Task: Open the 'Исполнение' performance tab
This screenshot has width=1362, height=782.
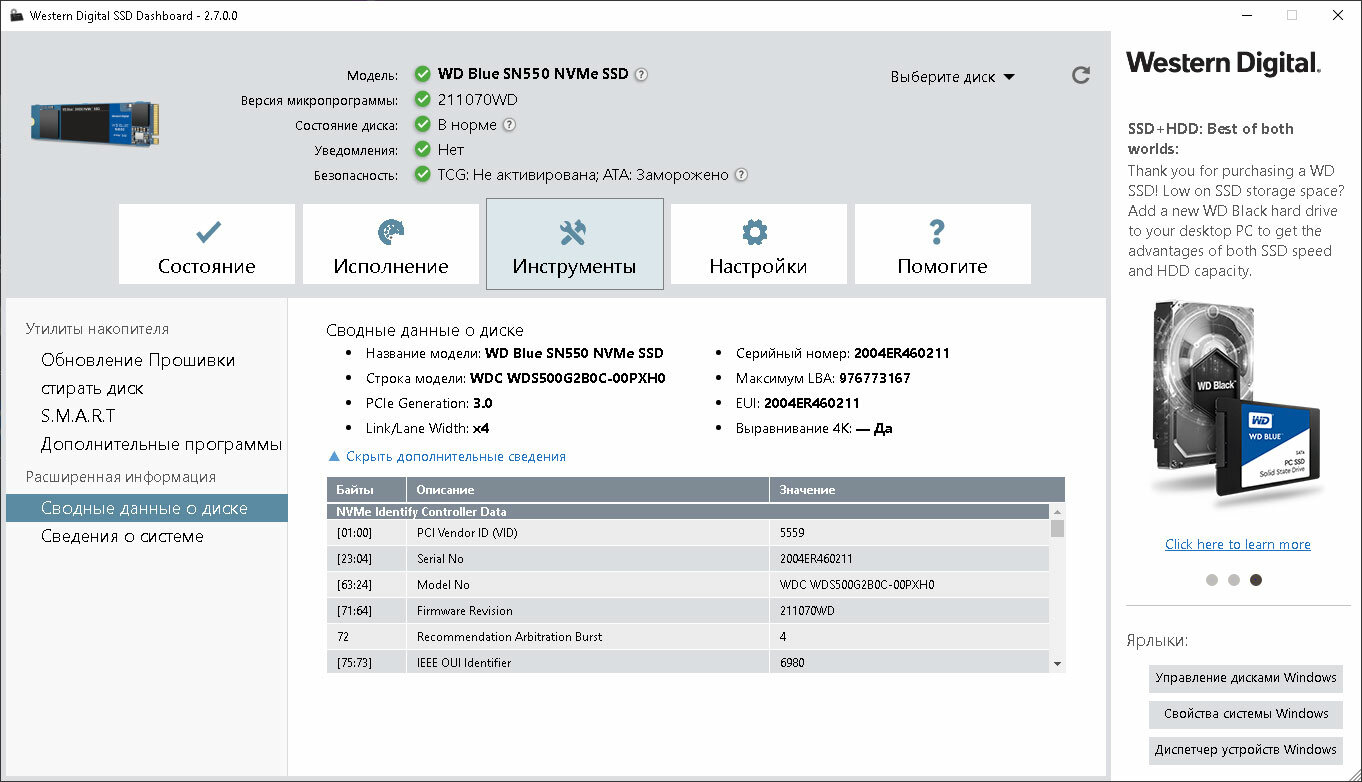Action: 391,245
